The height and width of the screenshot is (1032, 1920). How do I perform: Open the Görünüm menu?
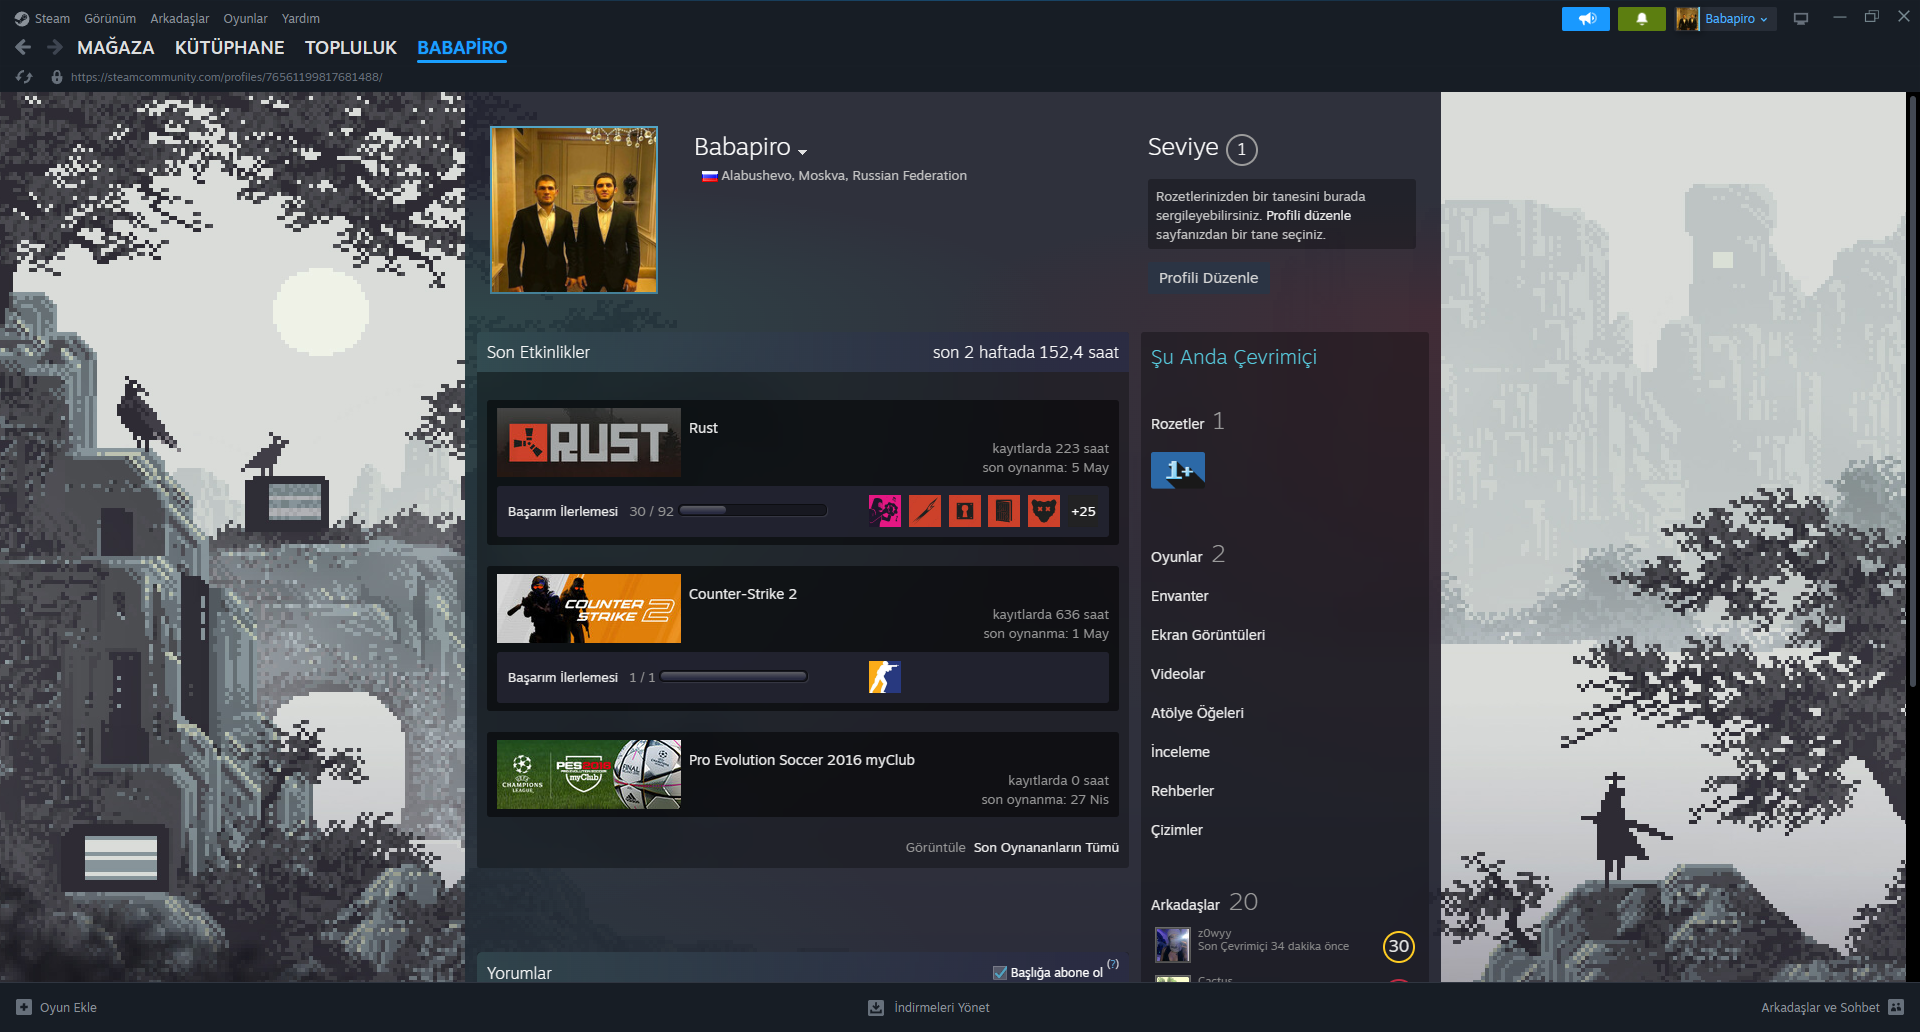pos(110,18)
